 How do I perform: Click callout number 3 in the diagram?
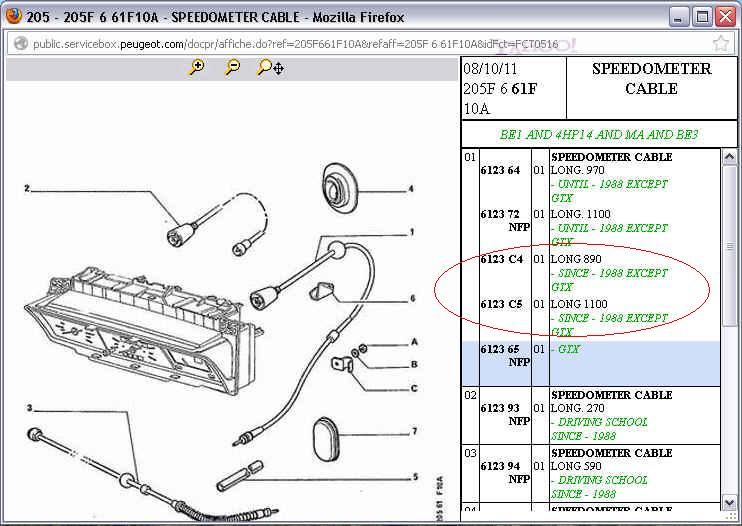click(30, 408)
